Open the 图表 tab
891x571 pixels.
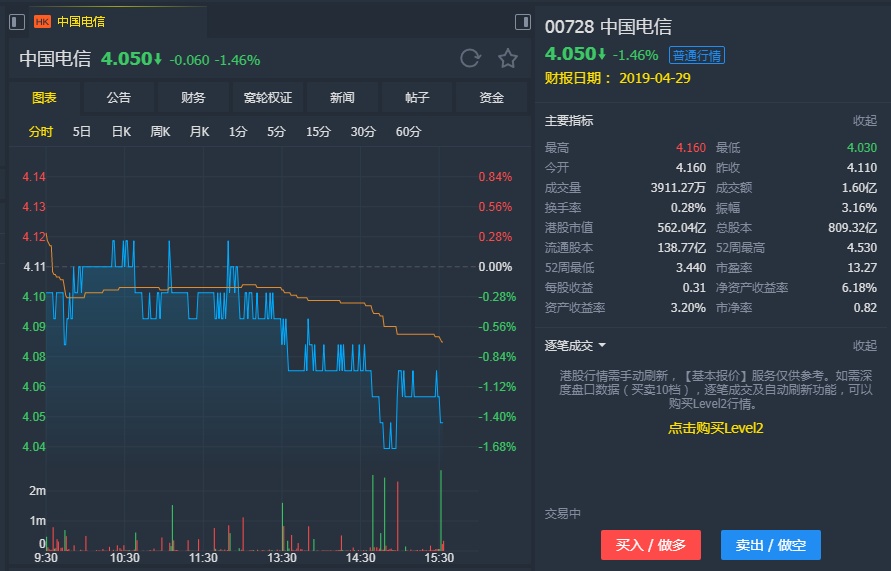click(x=44, y=98)
